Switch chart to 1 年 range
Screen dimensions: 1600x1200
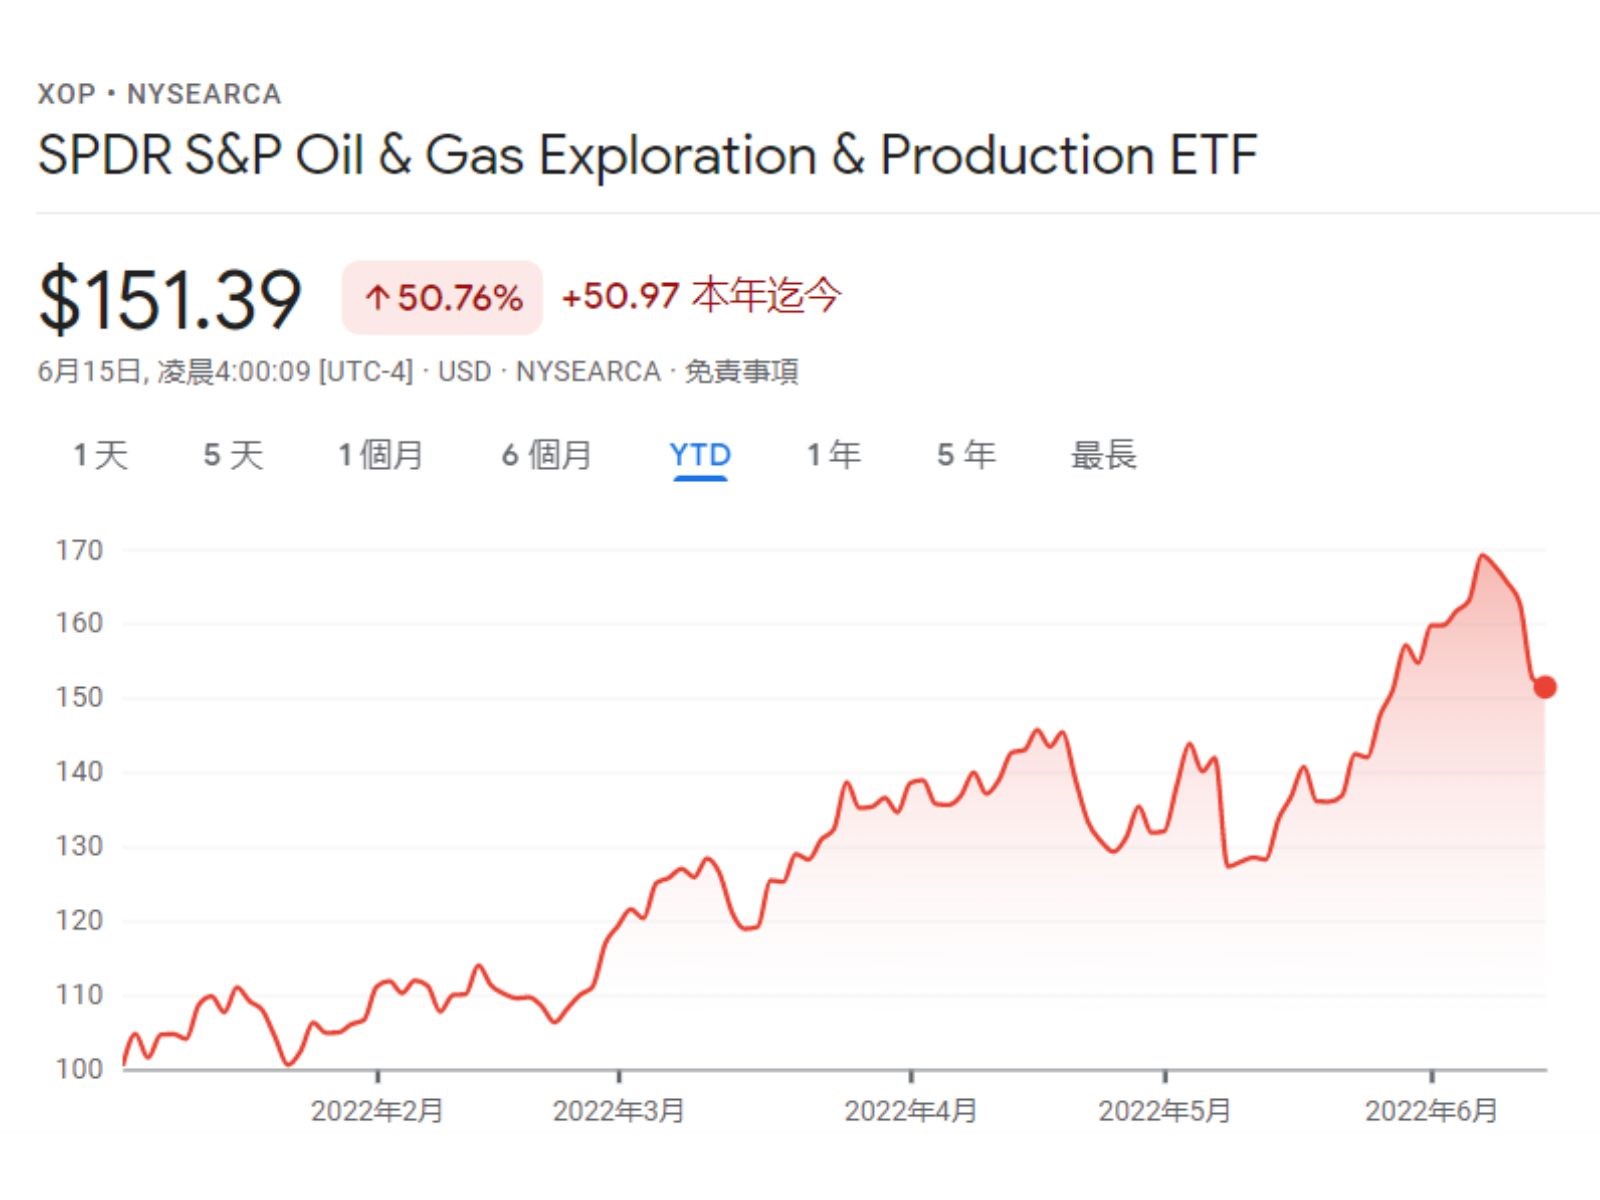(x=834, y=456)
